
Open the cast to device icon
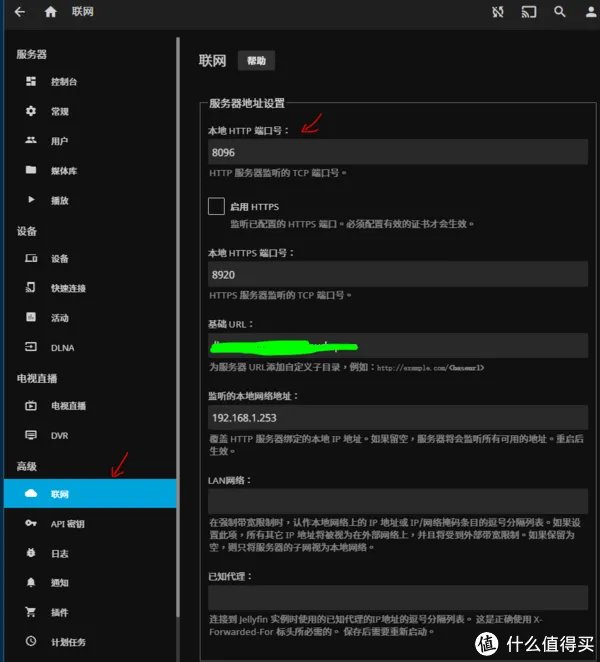(529, 12)
